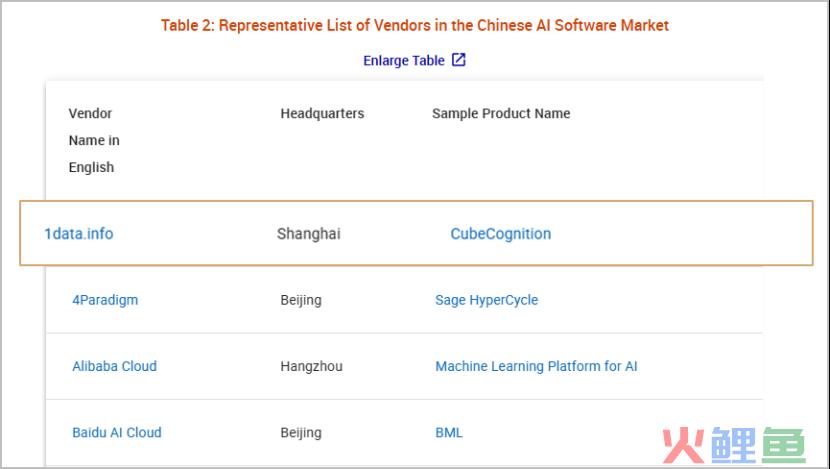The width and height of the screenshot is (830, 469).
Task: Click the red 火 watermark character
Action: click(x=683, y=445)
